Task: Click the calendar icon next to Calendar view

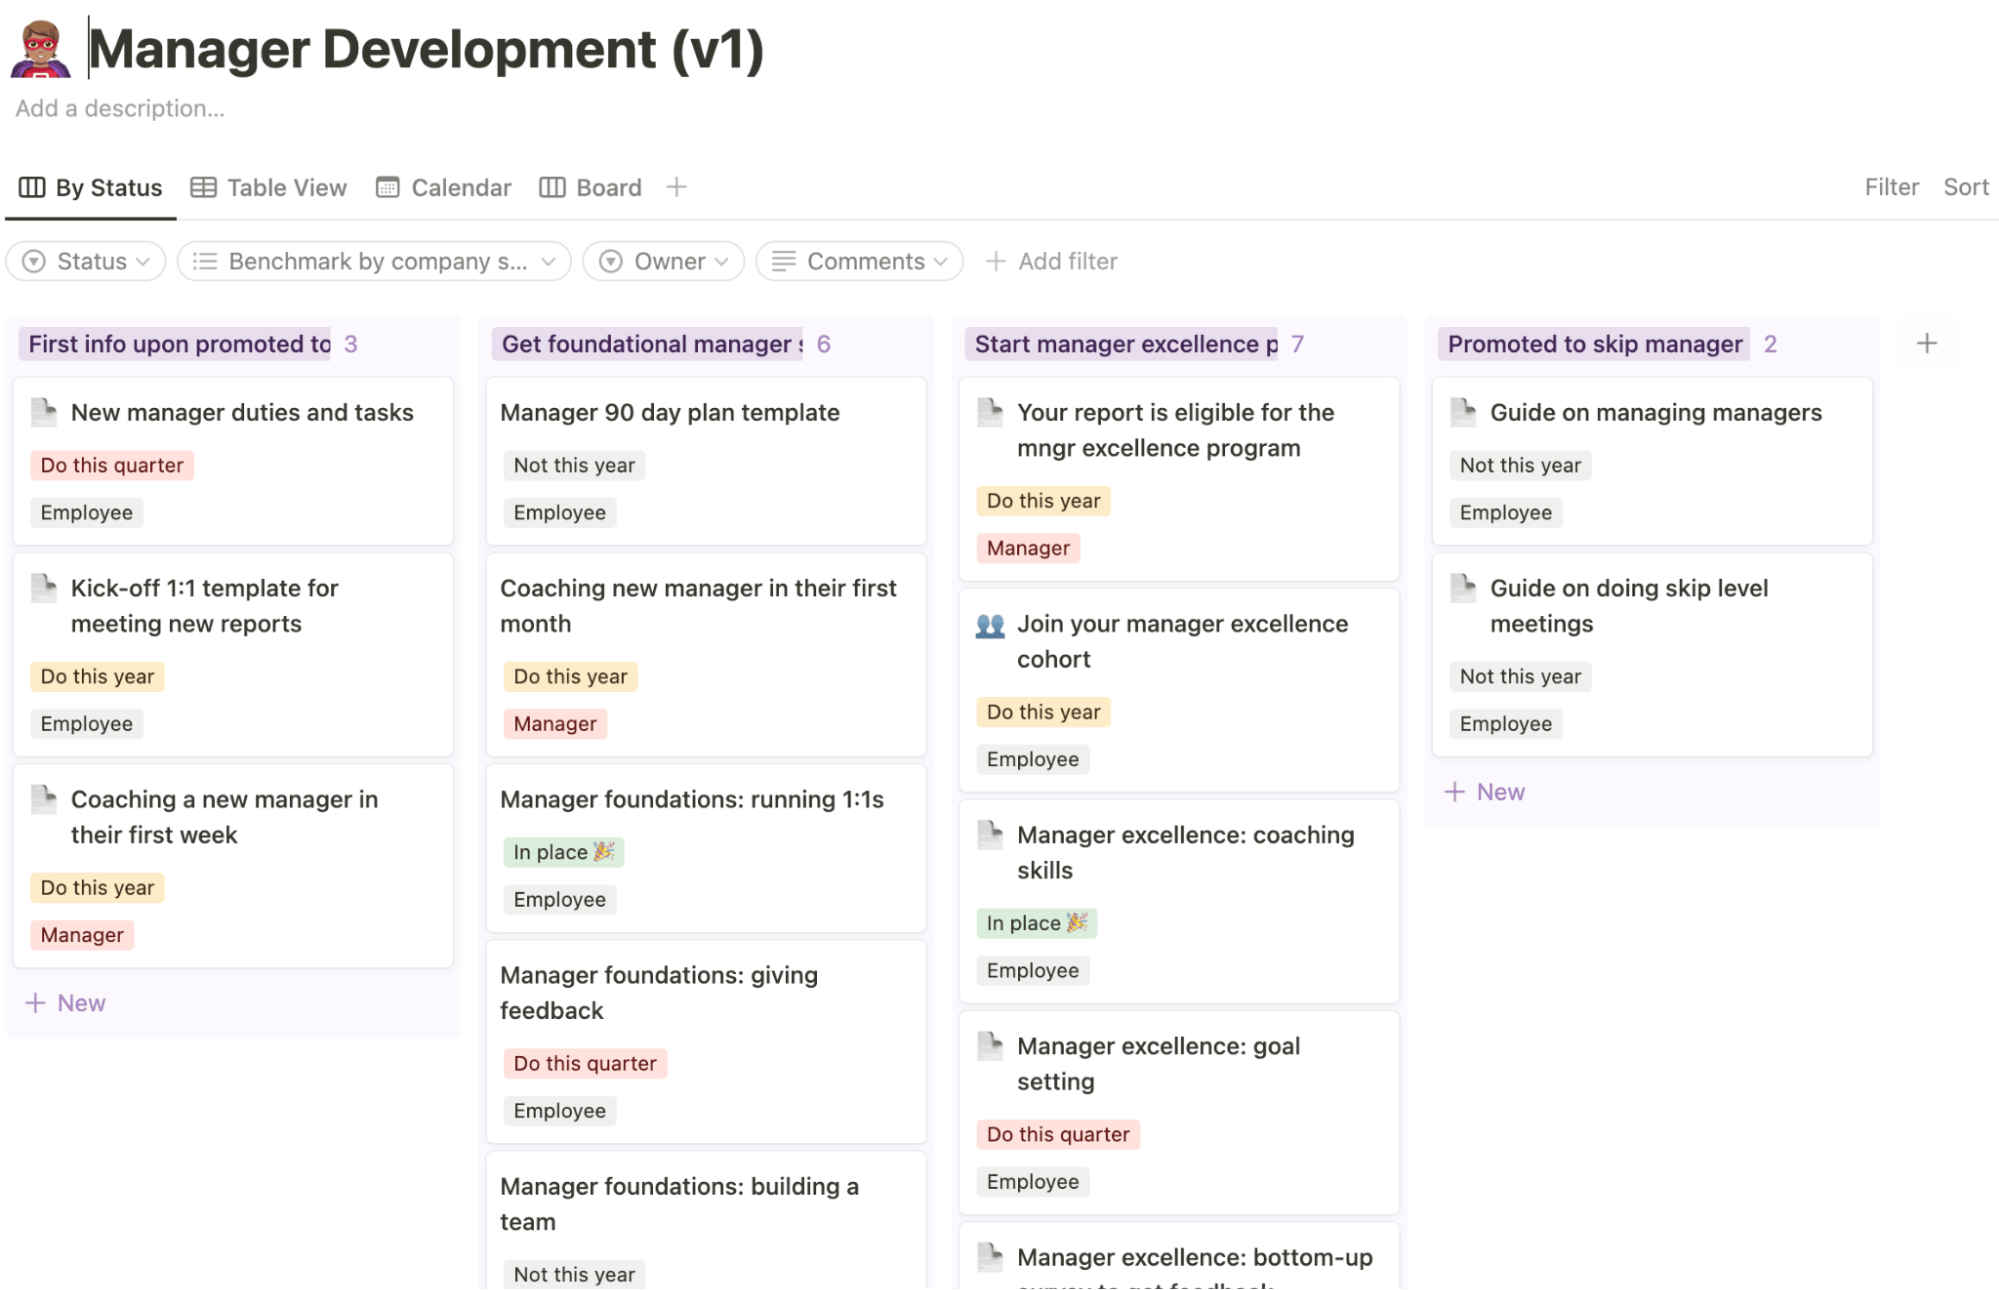Action: click(x=387, y=187)
